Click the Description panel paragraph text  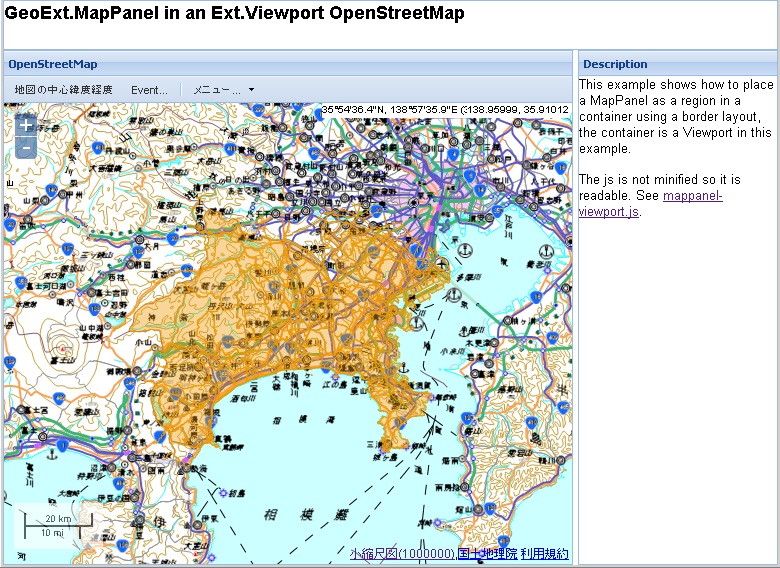pyautogui.click(x=675, y=117)
